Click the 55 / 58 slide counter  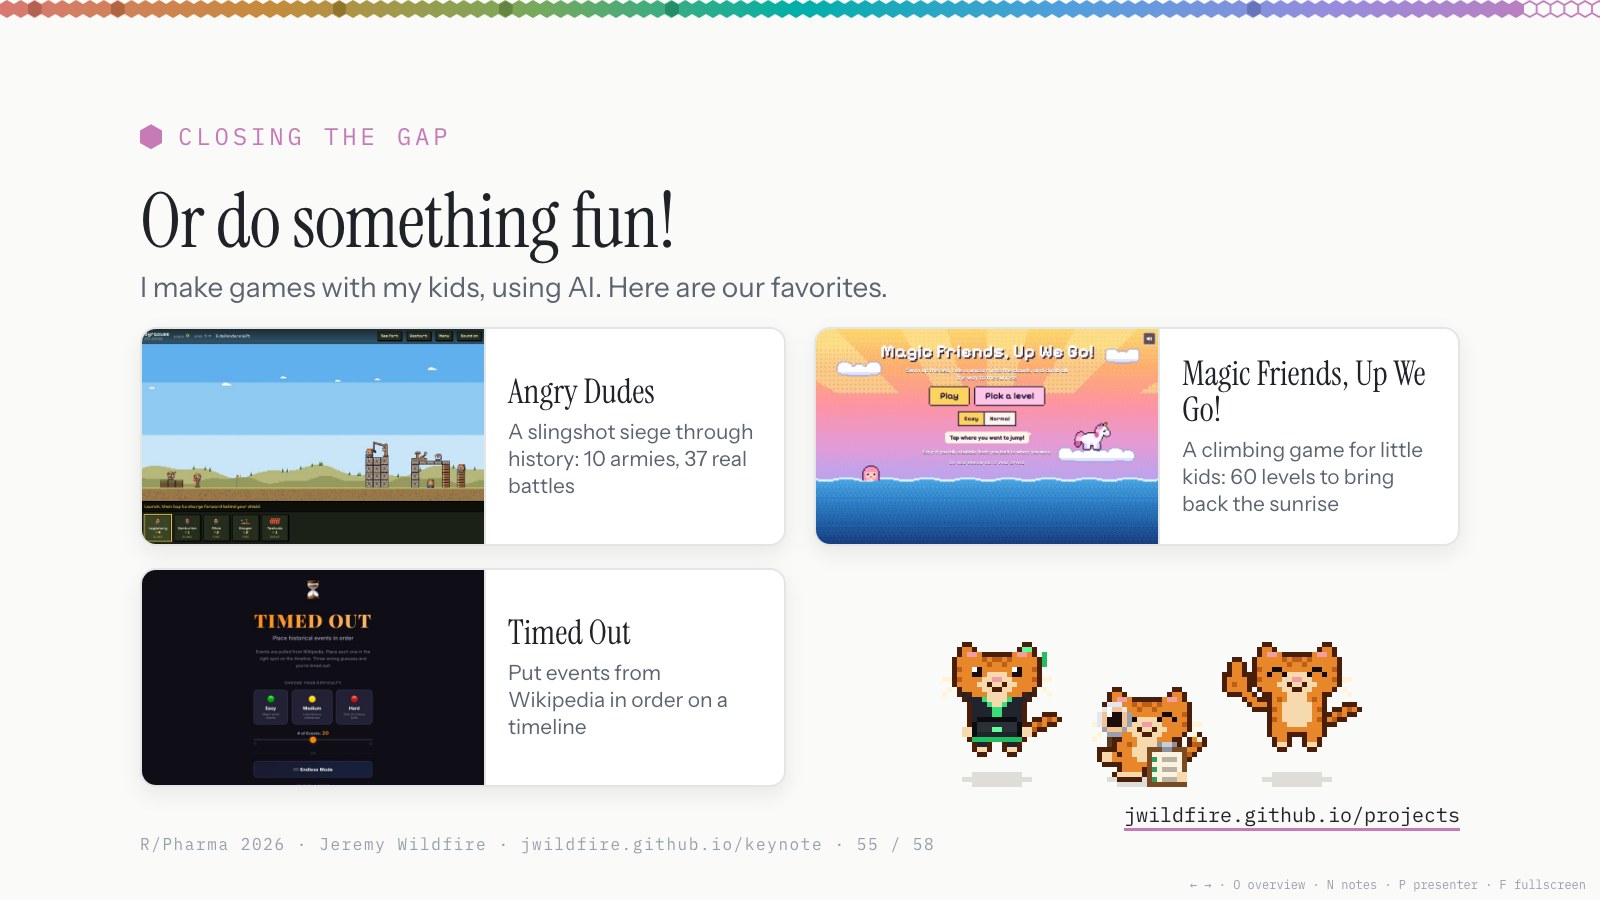point(895,844)
